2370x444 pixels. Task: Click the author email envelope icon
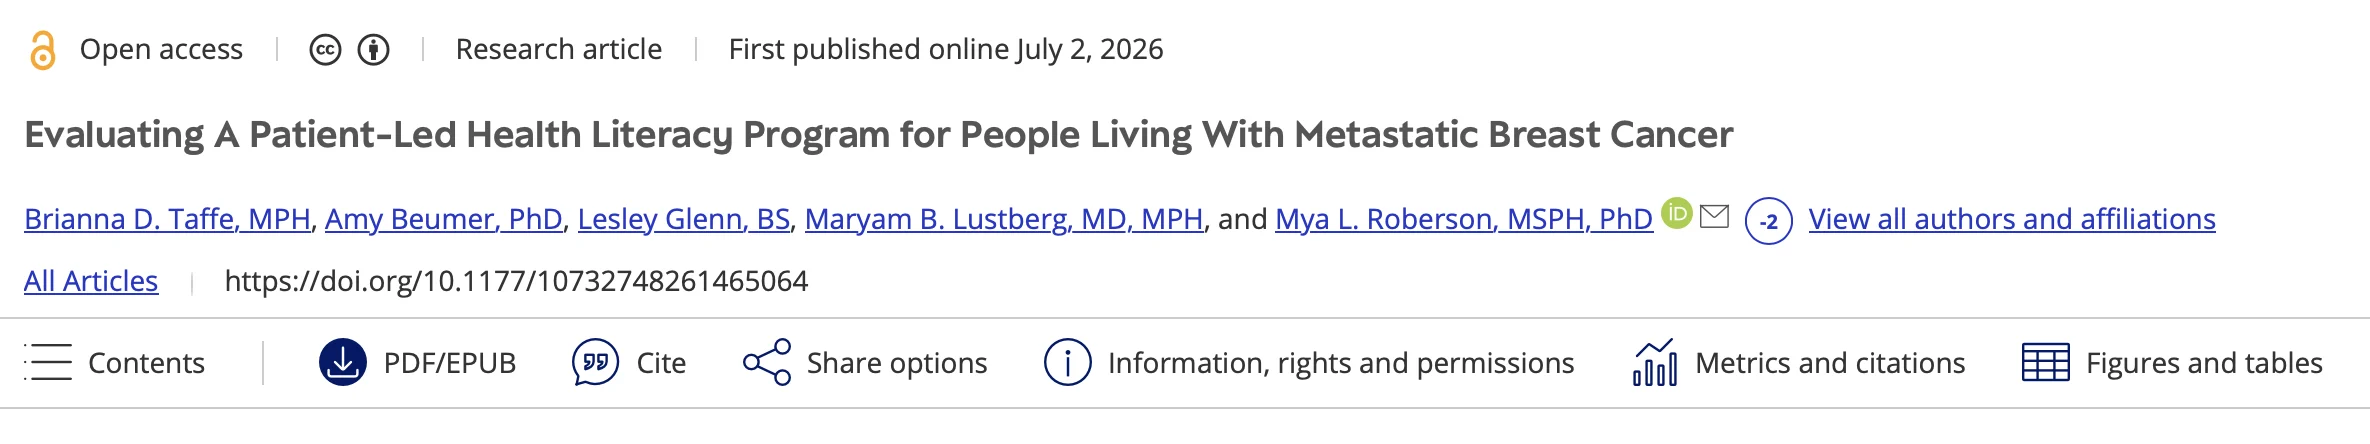click(1714, 215)
